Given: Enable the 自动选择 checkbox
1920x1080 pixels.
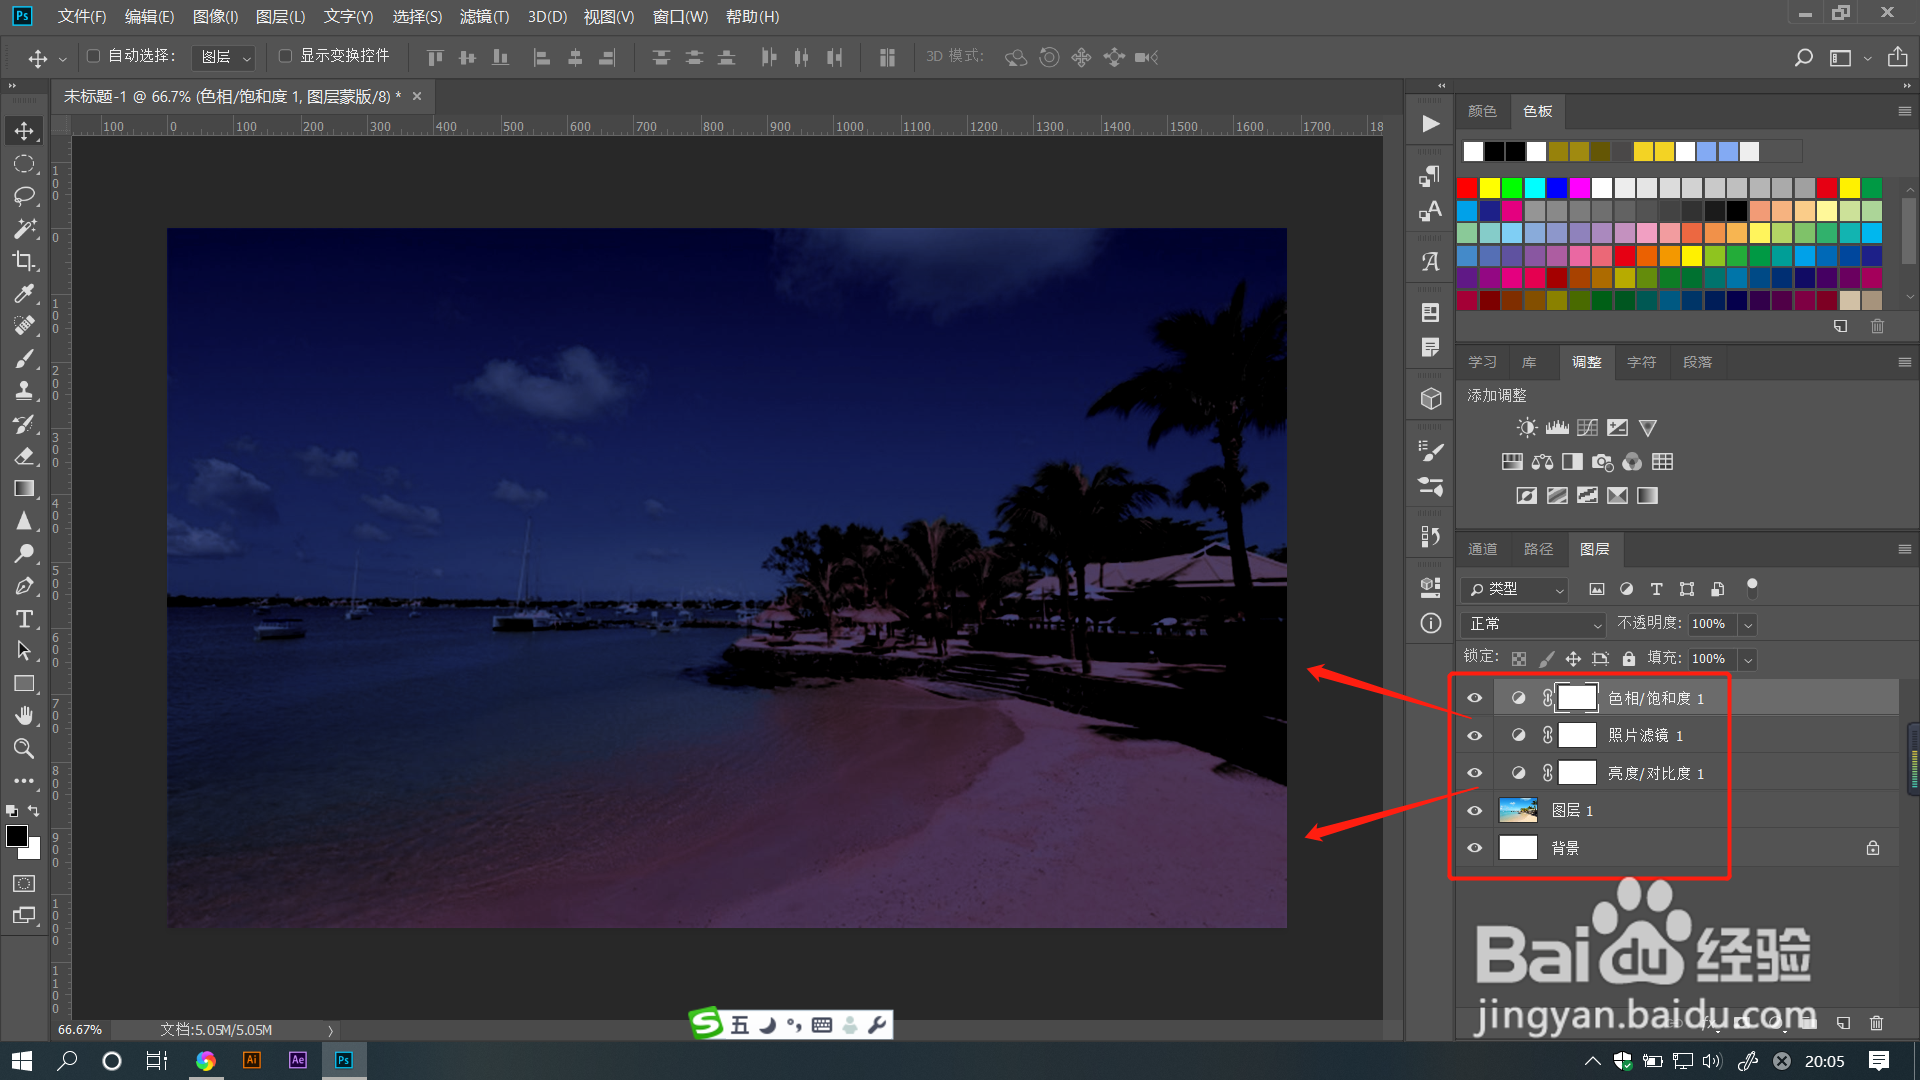Looking at the screenshot, I should pyautogui.click(x=94, y=56).
